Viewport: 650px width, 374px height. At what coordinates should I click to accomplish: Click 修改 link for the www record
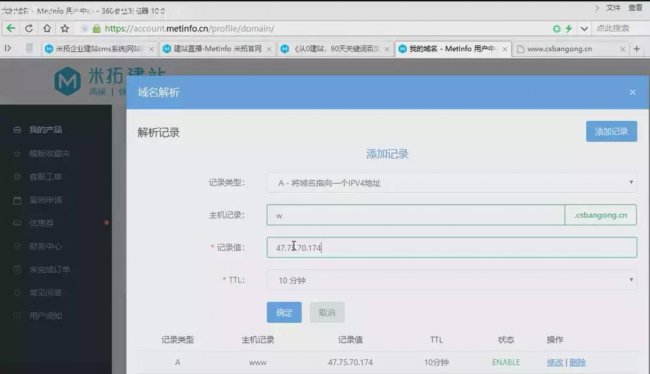tap(555, 362)
